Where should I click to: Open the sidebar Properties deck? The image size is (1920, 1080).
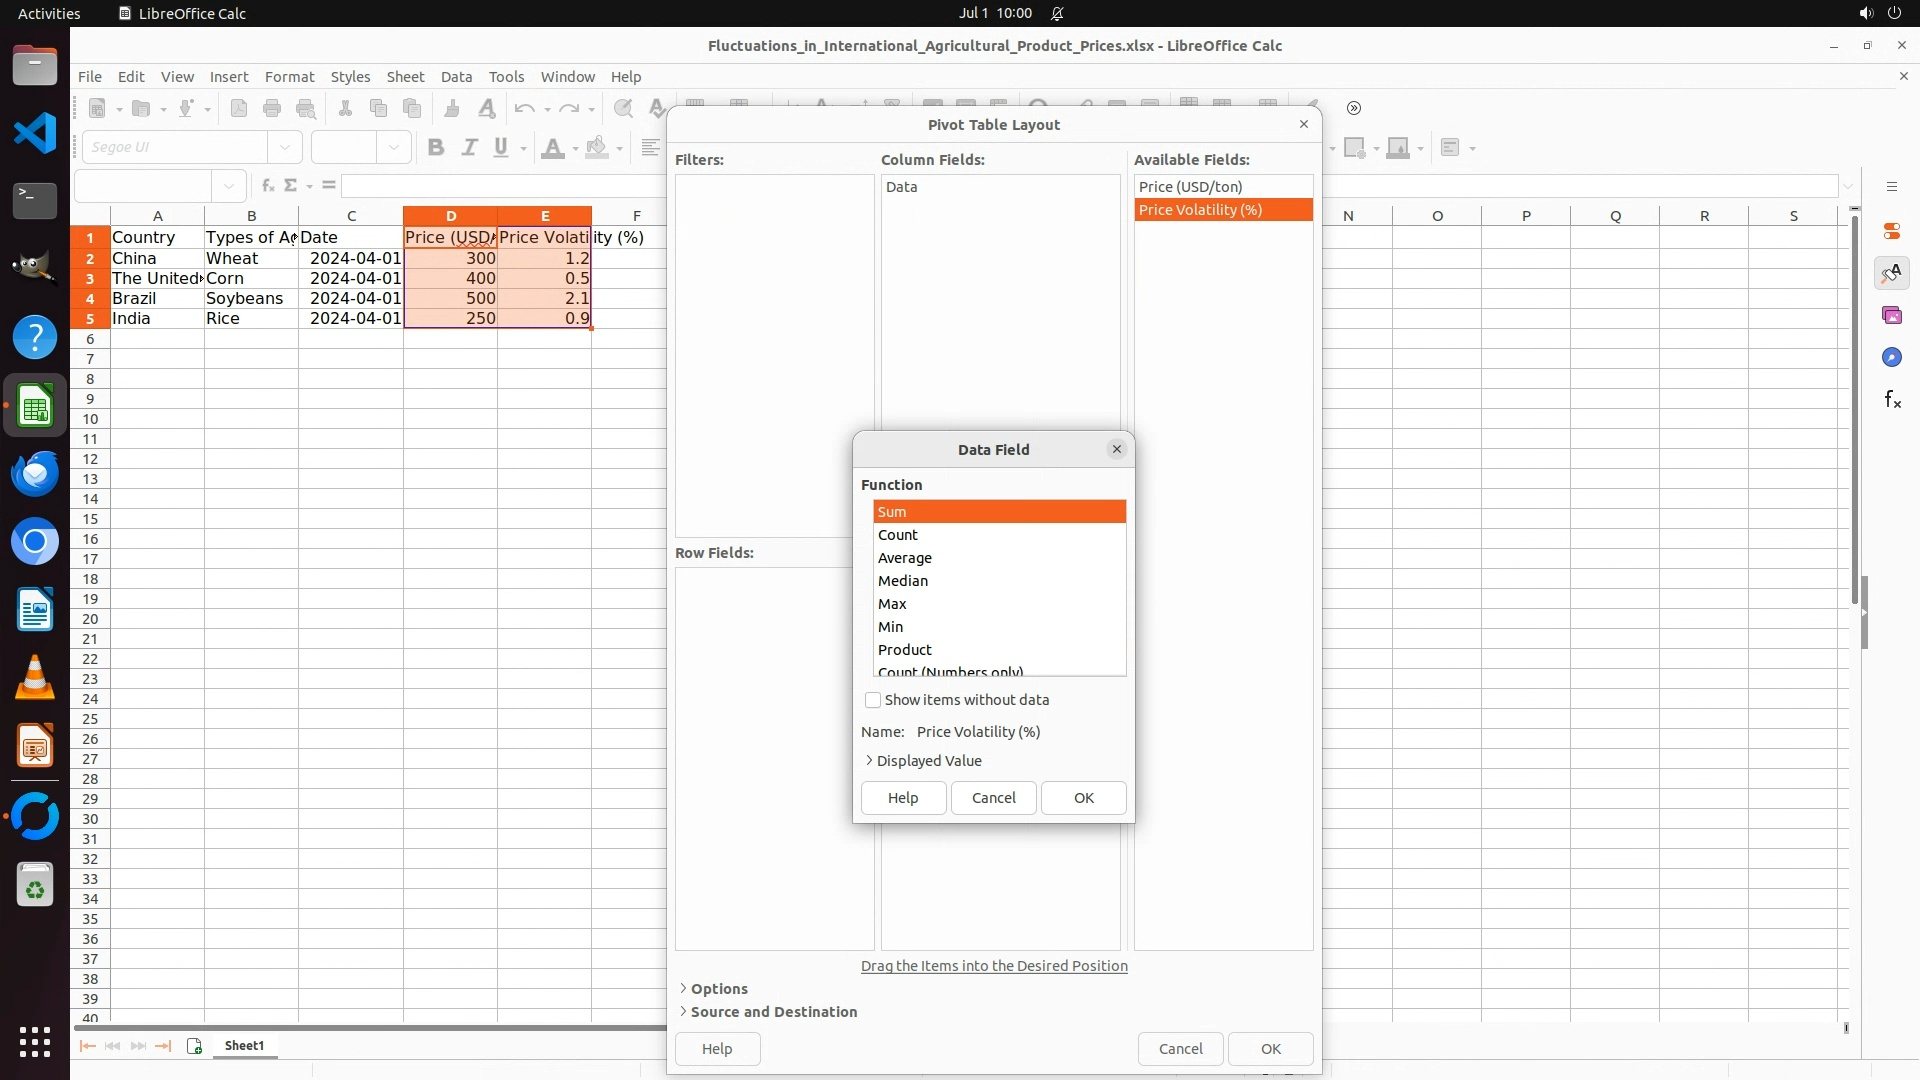(x=1891, y=231)
